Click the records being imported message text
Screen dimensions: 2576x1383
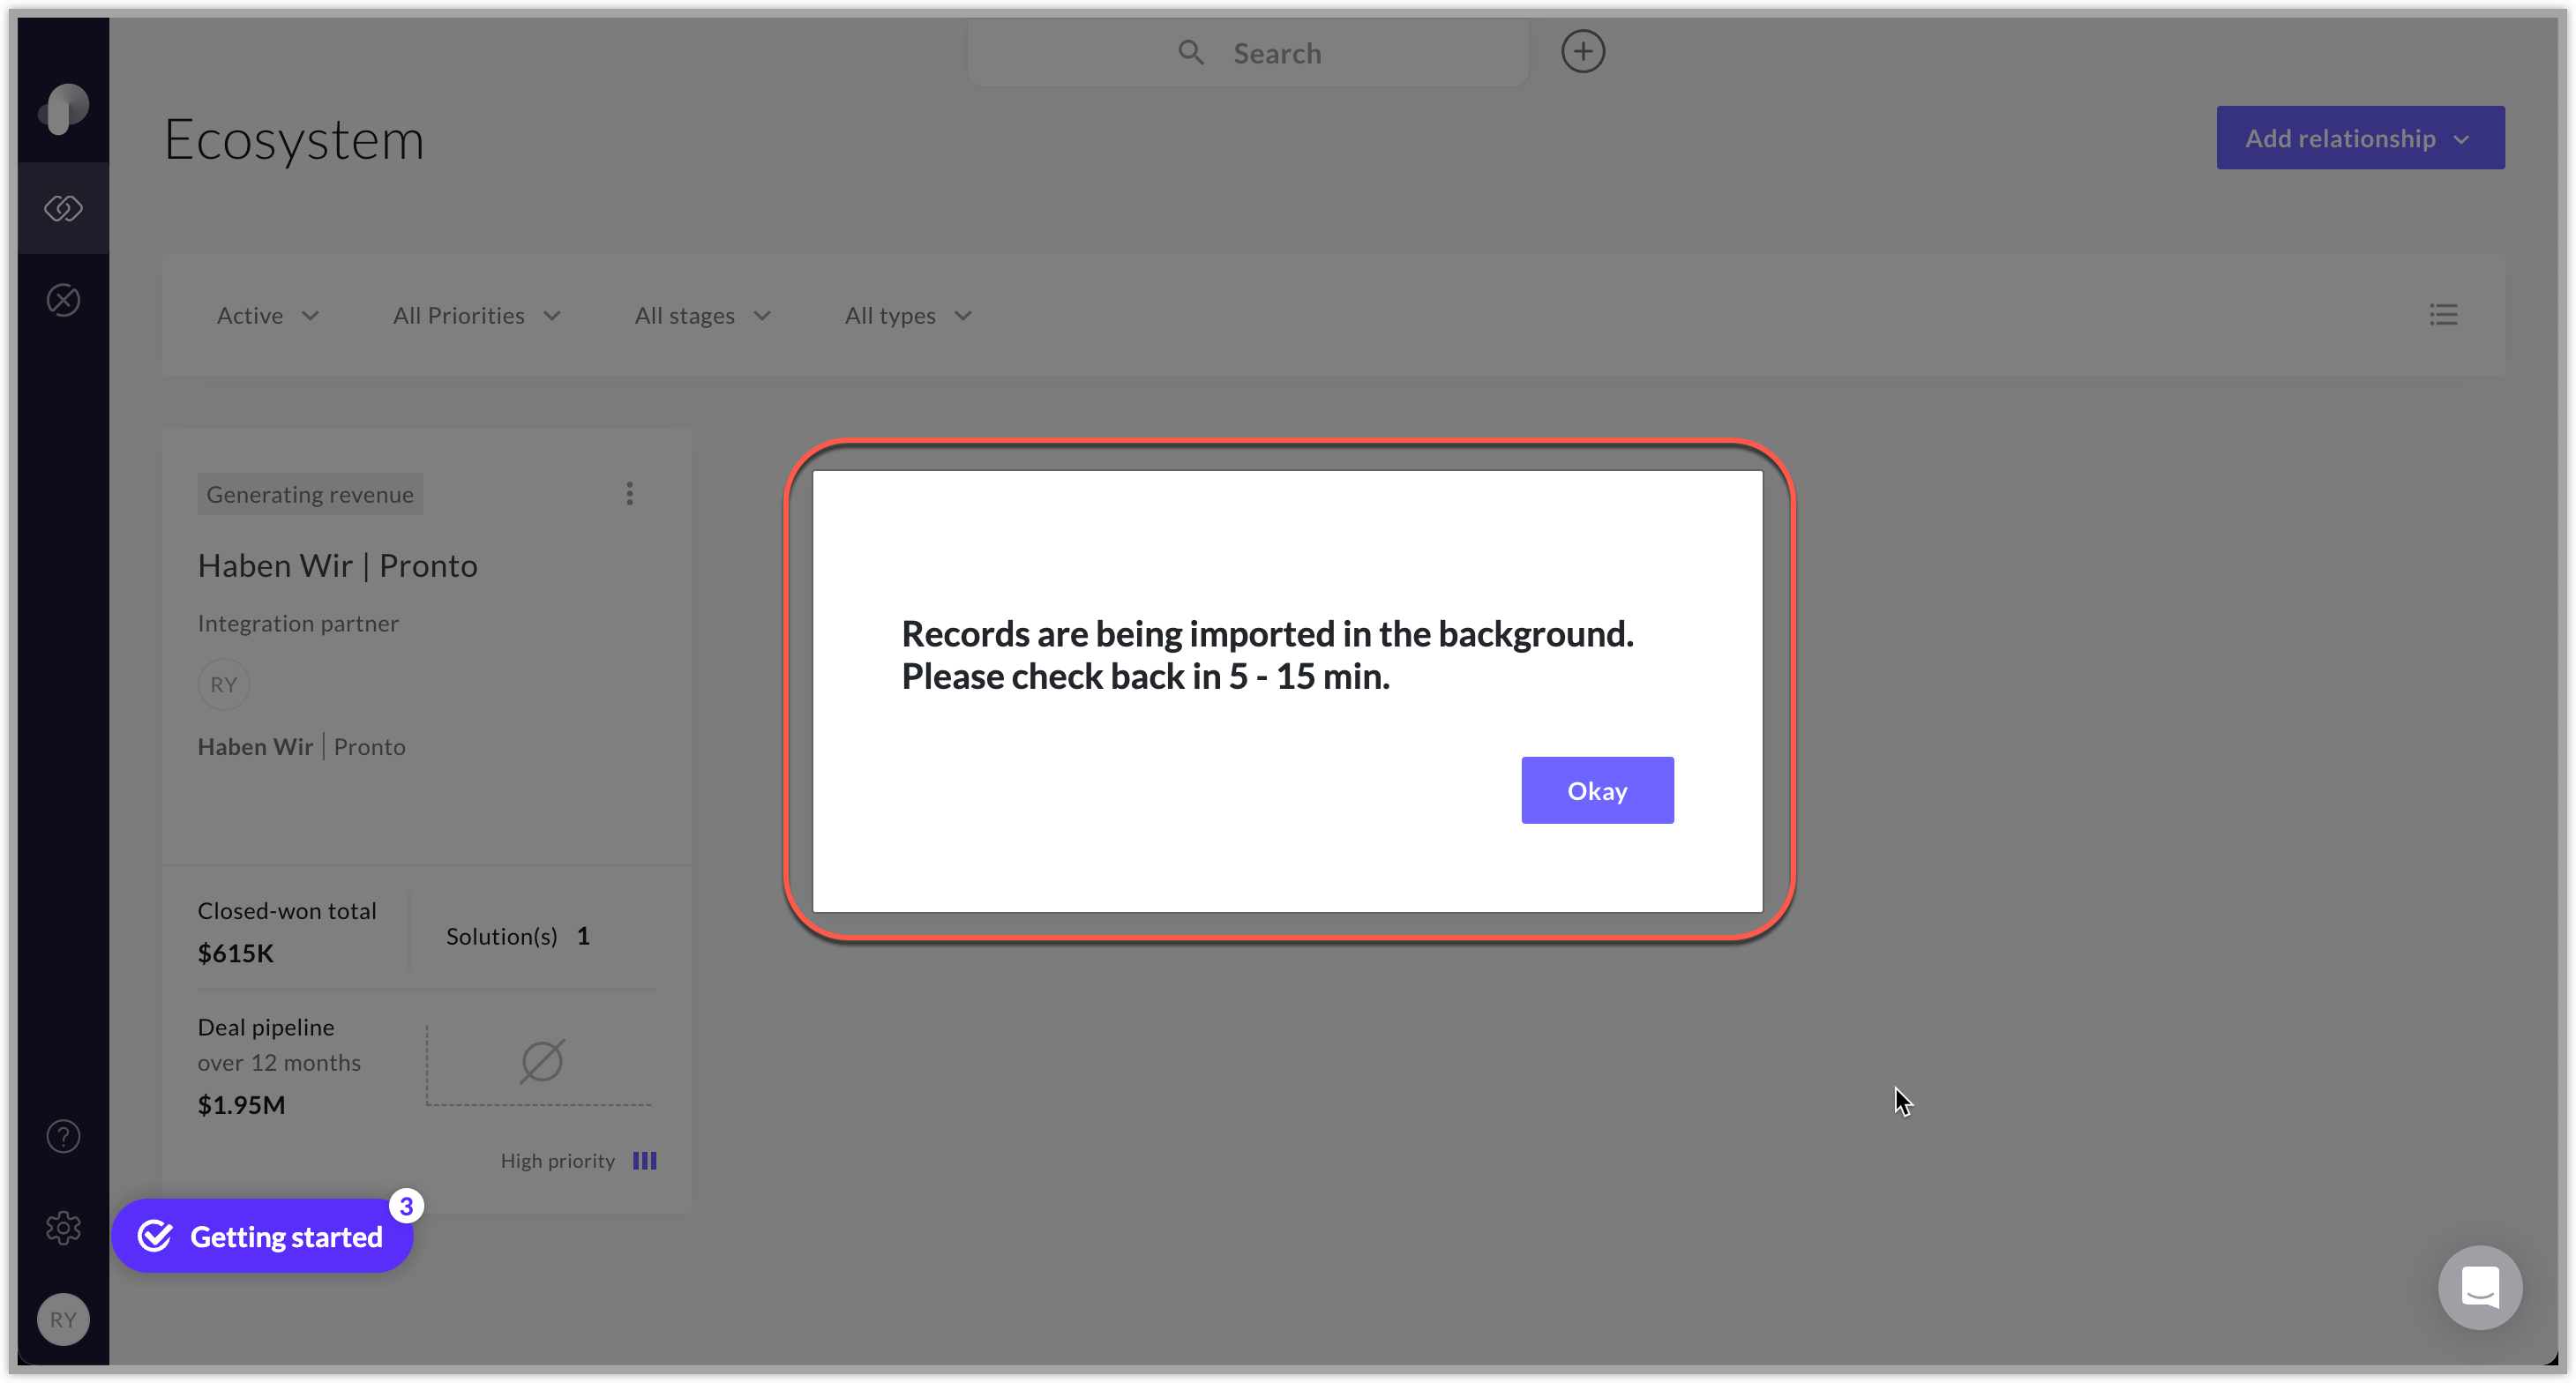[x=1267, y=655]
